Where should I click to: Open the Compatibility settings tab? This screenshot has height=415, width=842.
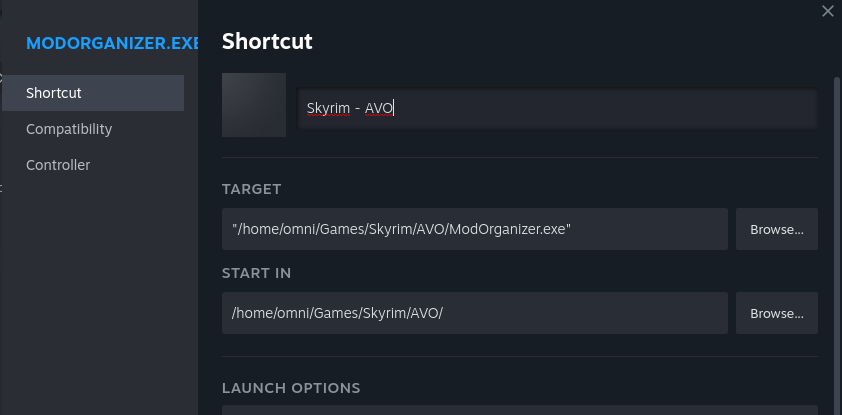pyautogui.click(x=69, y=129)
